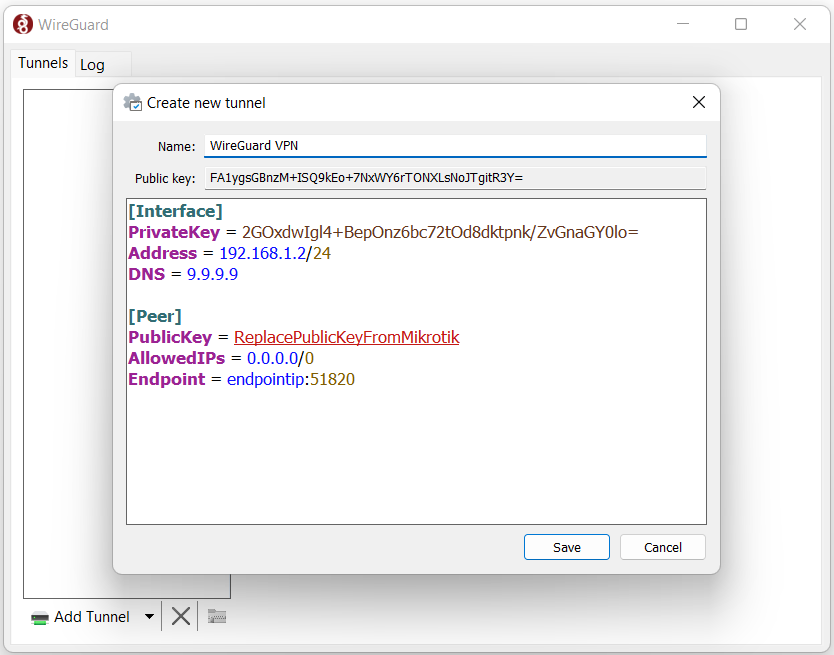834x655 pixels.
Task: Click the Public key read-only field
Action: coord(455,178)
